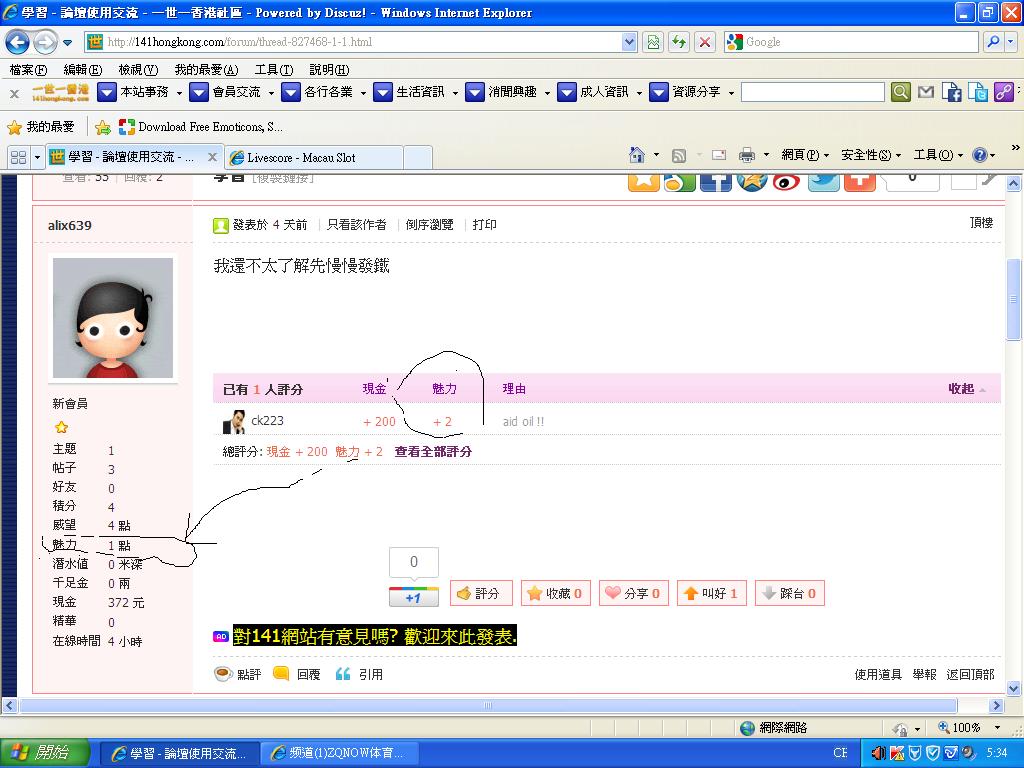Click the mail envelope icon in toolbar
This screenshot has height=768, width=1024.
coord(926,92)
